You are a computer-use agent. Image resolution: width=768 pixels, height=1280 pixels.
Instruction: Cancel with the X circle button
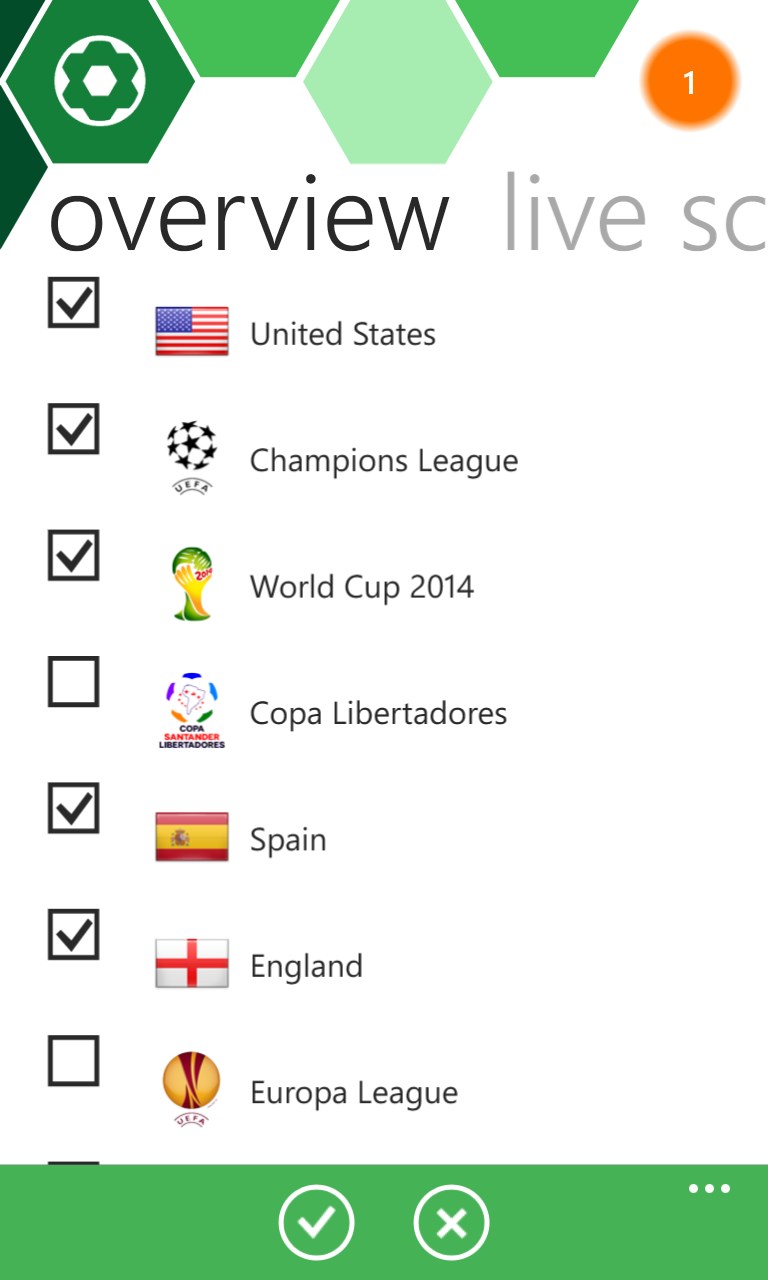[x=451, y=1222]
